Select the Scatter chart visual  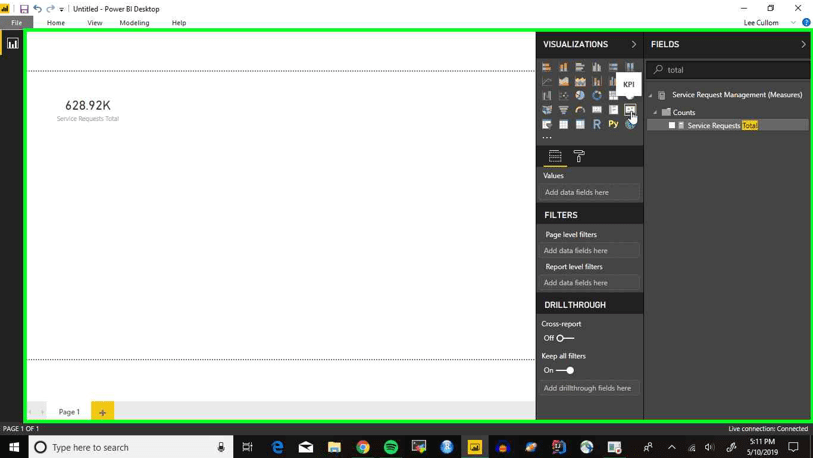click(563, 96)
